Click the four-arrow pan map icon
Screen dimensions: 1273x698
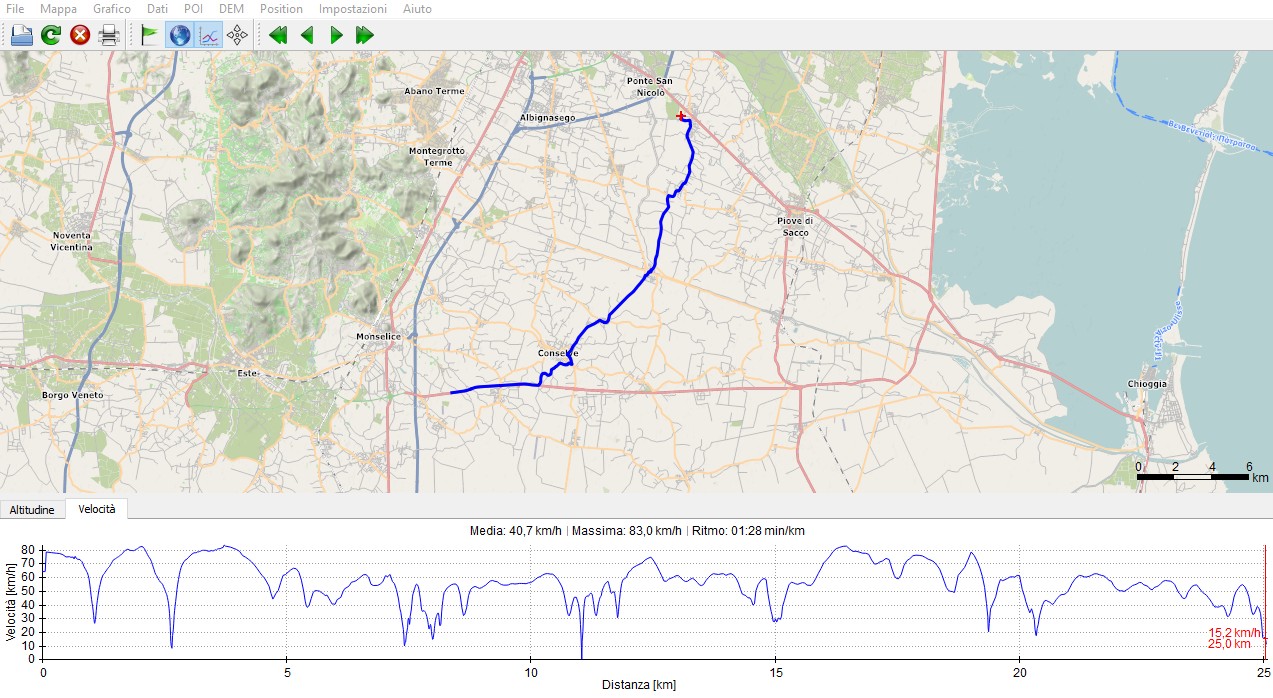coord(237,36)
